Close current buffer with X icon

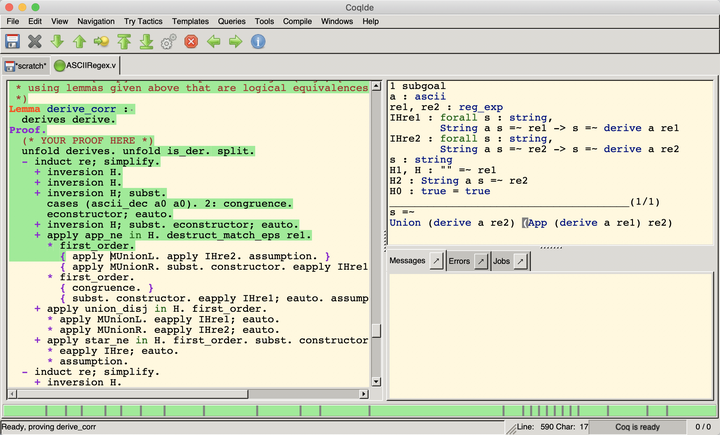34,42
